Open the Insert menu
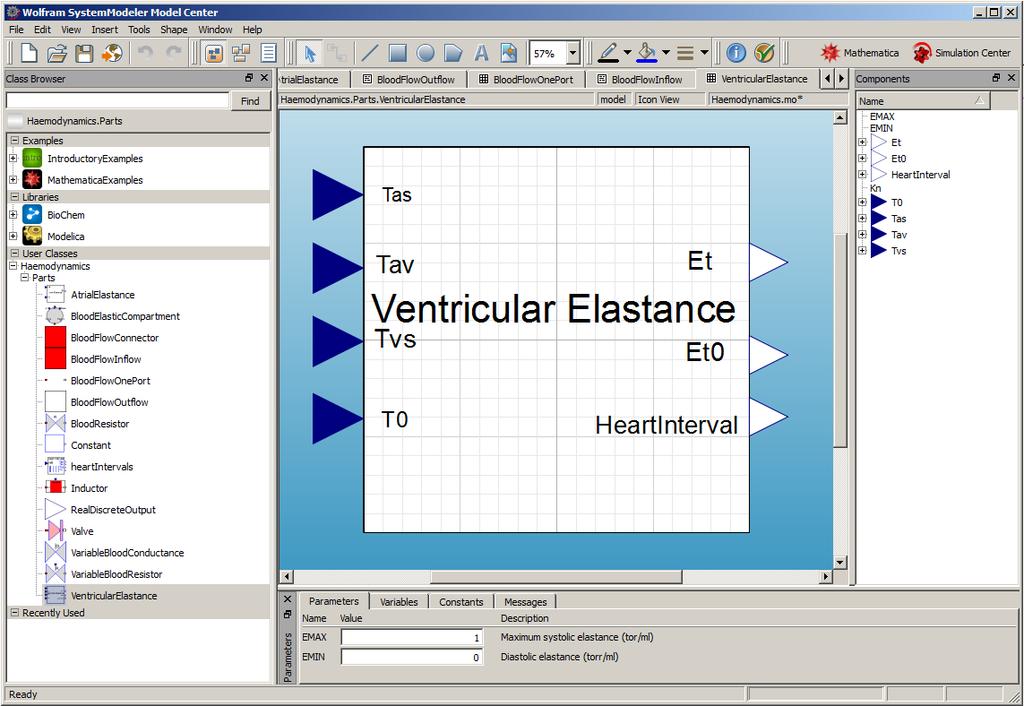 tap(104, 29)
